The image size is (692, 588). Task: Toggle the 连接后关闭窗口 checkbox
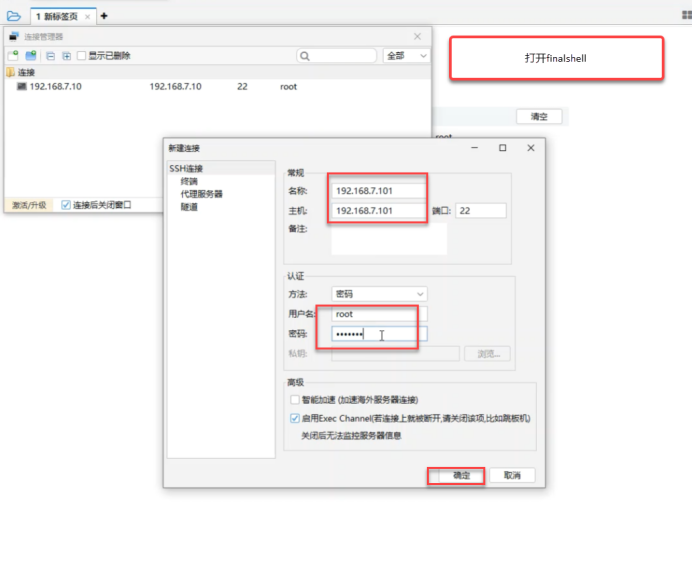click(x=66, y=205)
